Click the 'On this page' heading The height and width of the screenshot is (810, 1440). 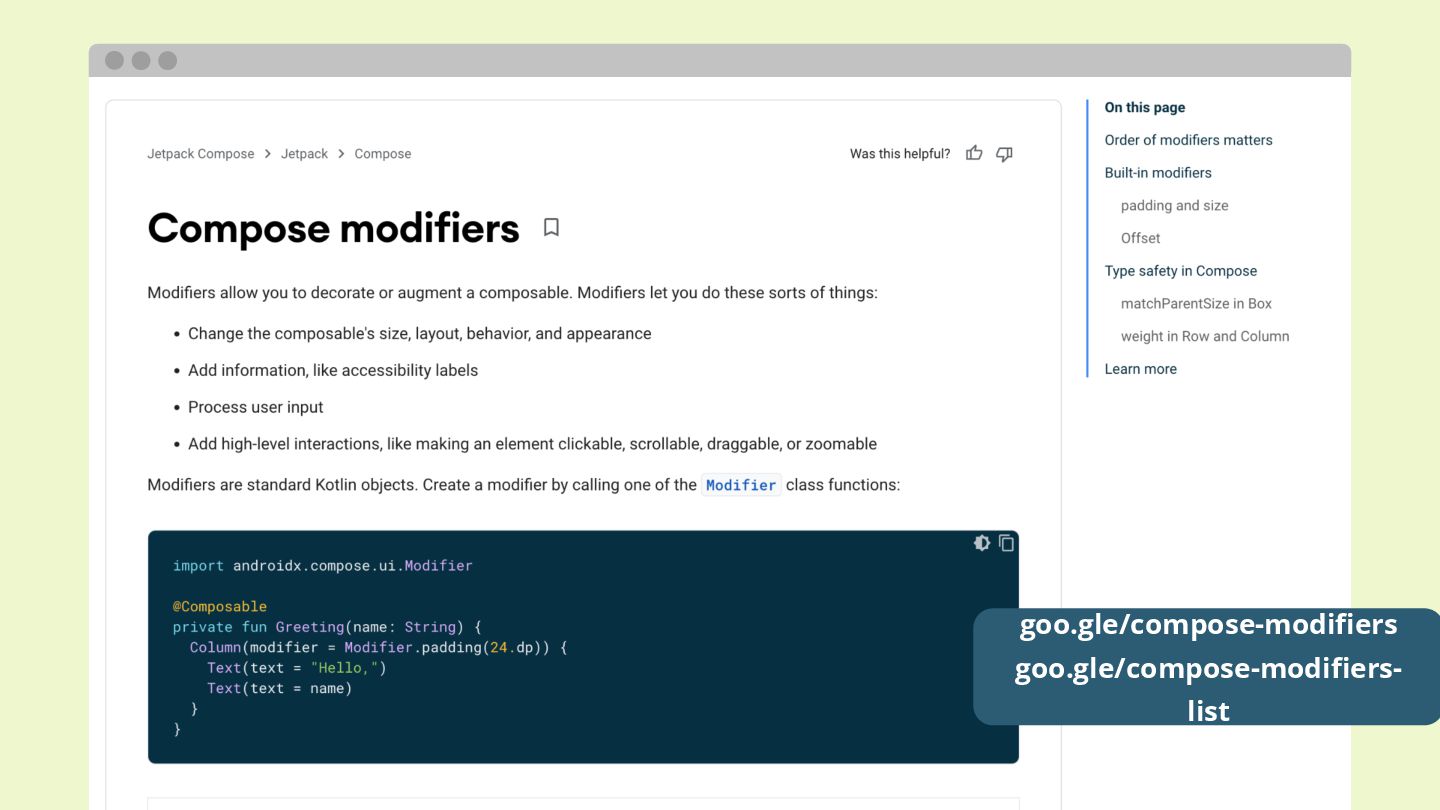(x=1144, y=108)
